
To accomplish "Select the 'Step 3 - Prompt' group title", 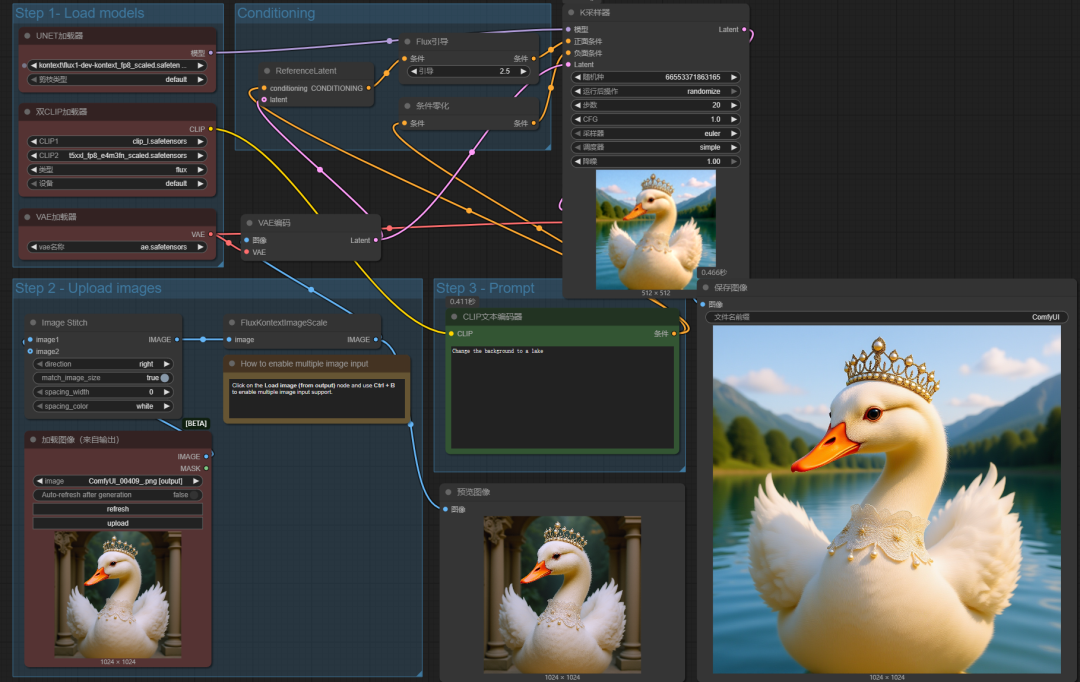I will click(485, 288).
